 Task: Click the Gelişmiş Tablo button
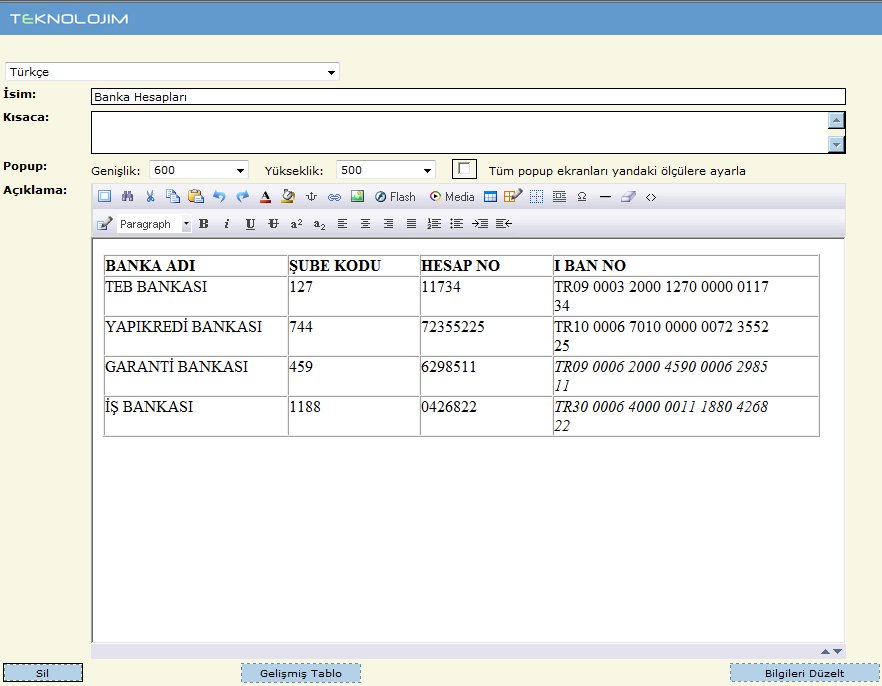point(301,673)
